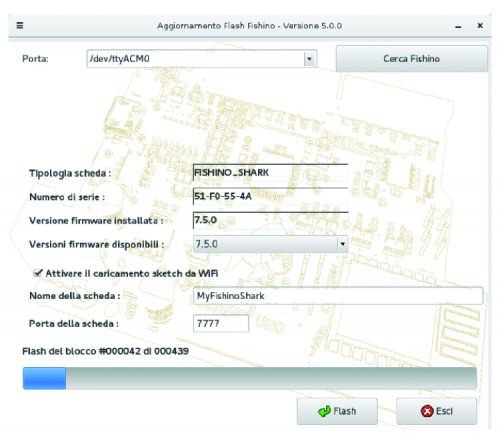The width and height of the screenshot is (500, 443).
Task: Minimize the Aggiornamento Flash Fishino window
Action: [458, 27]
